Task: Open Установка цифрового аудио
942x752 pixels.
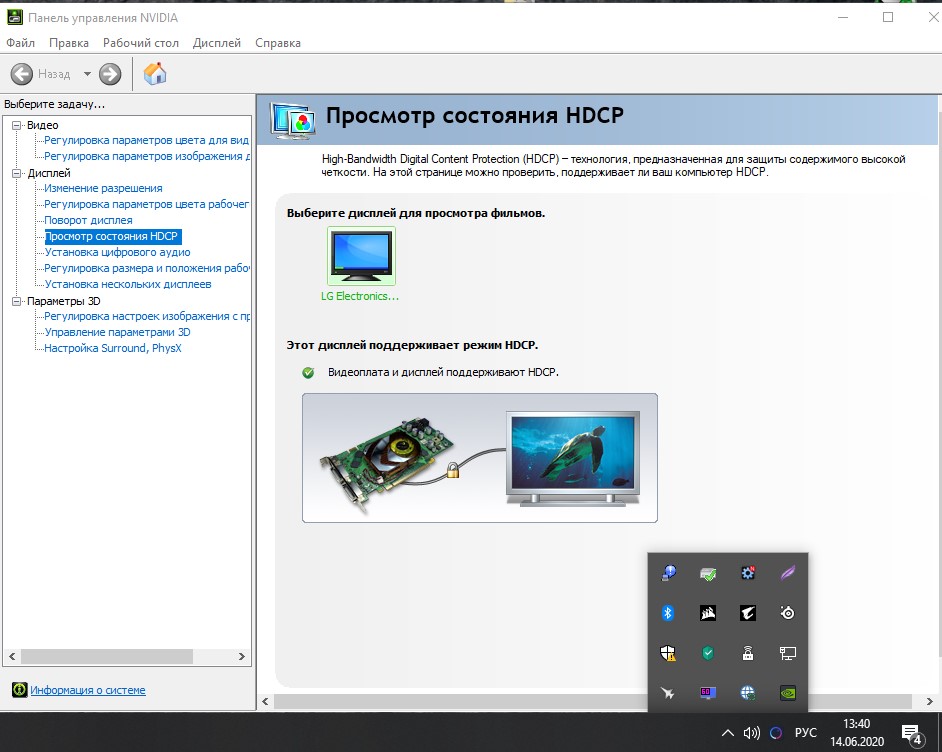Action: click(x=118, y=252)
